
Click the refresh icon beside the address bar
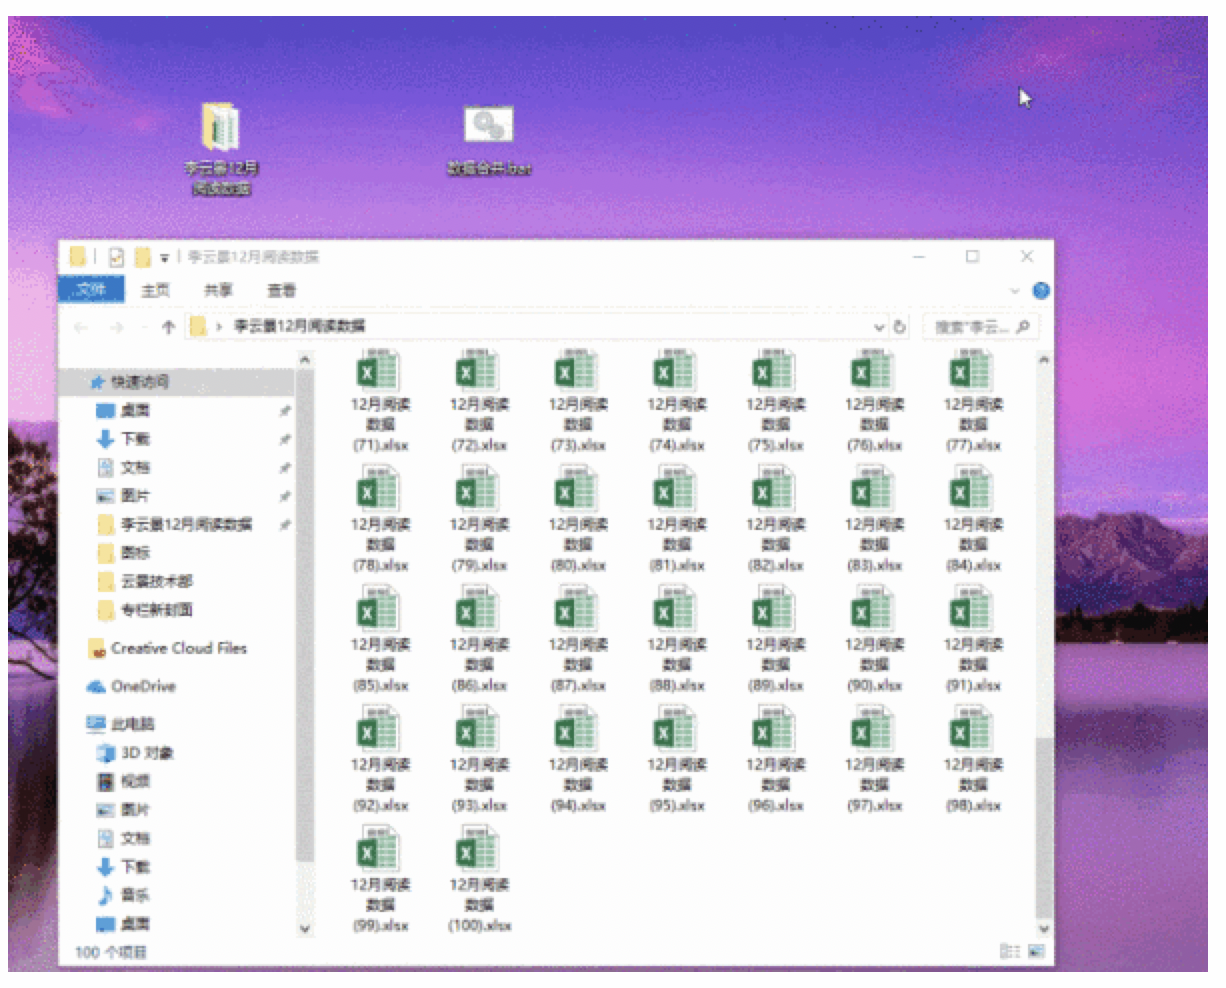pos(899,326)
